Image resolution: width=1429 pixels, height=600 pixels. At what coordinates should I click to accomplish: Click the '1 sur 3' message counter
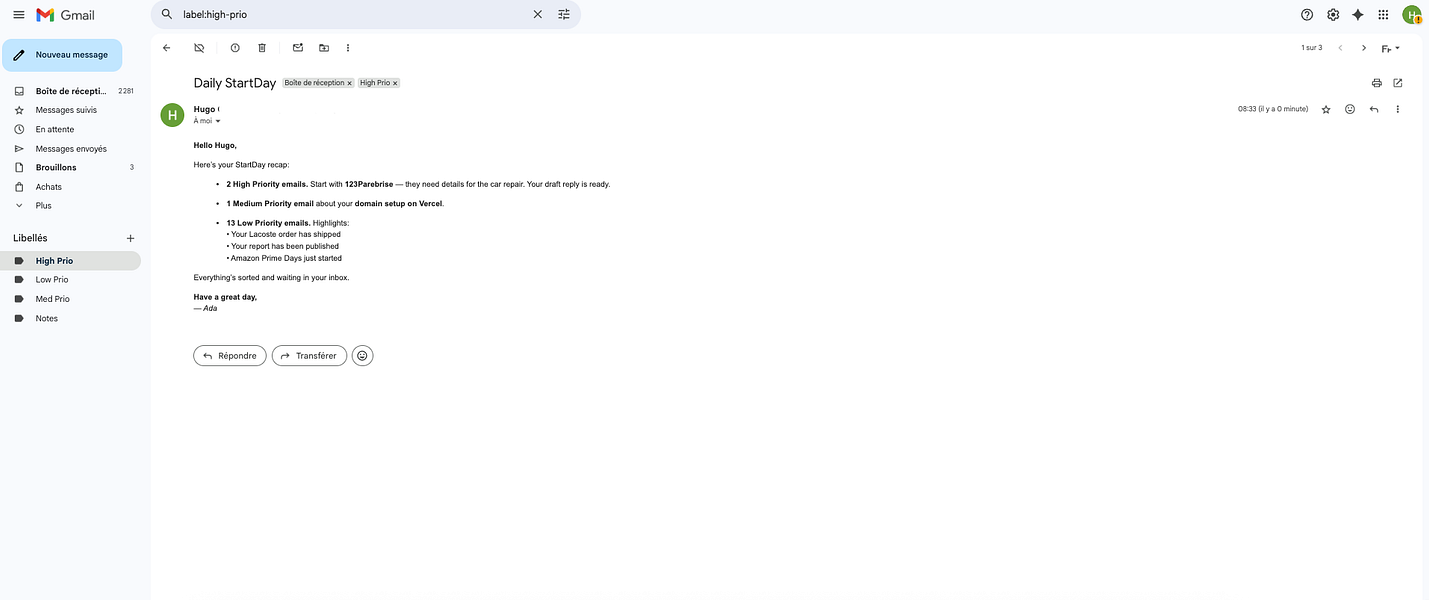point(1311,48)
